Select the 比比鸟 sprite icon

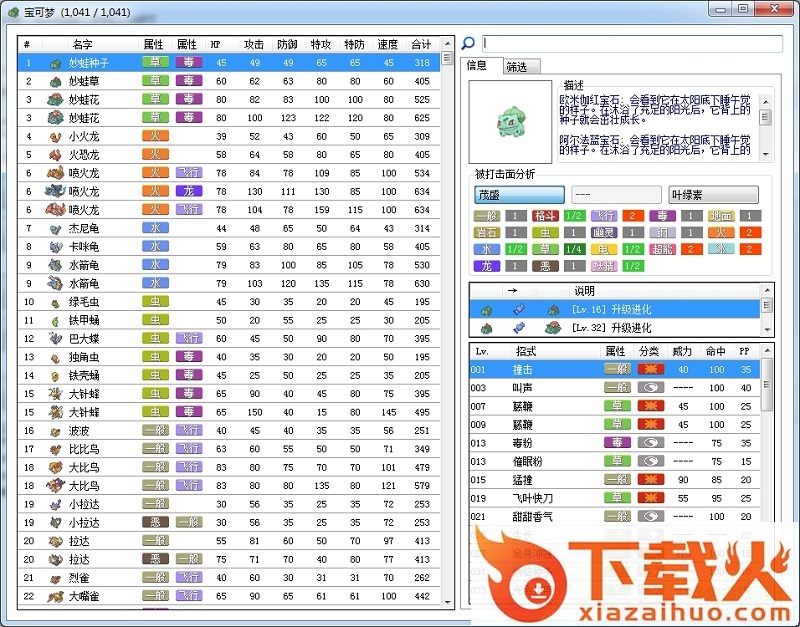55,449
